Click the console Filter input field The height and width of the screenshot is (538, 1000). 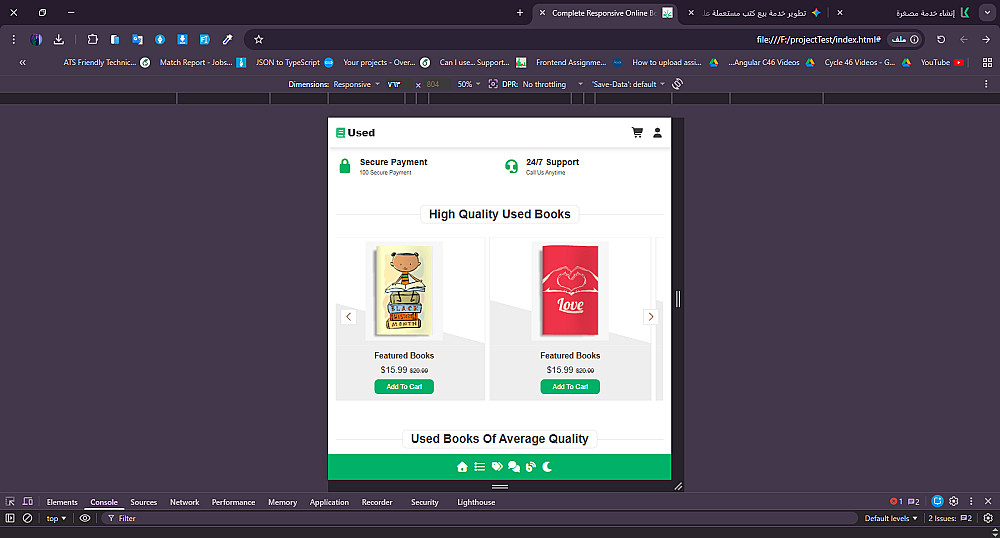478,518
